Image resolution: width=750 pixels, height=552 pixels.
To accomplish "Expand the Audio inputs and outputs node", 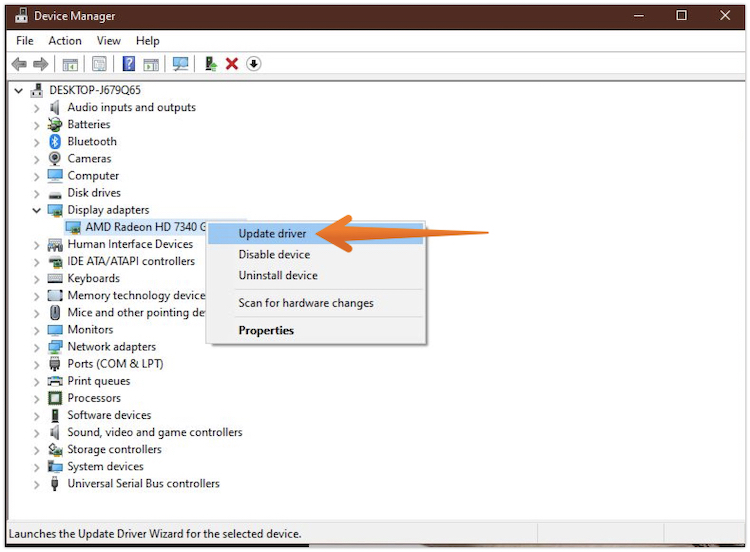I will [x=37, y=108].
